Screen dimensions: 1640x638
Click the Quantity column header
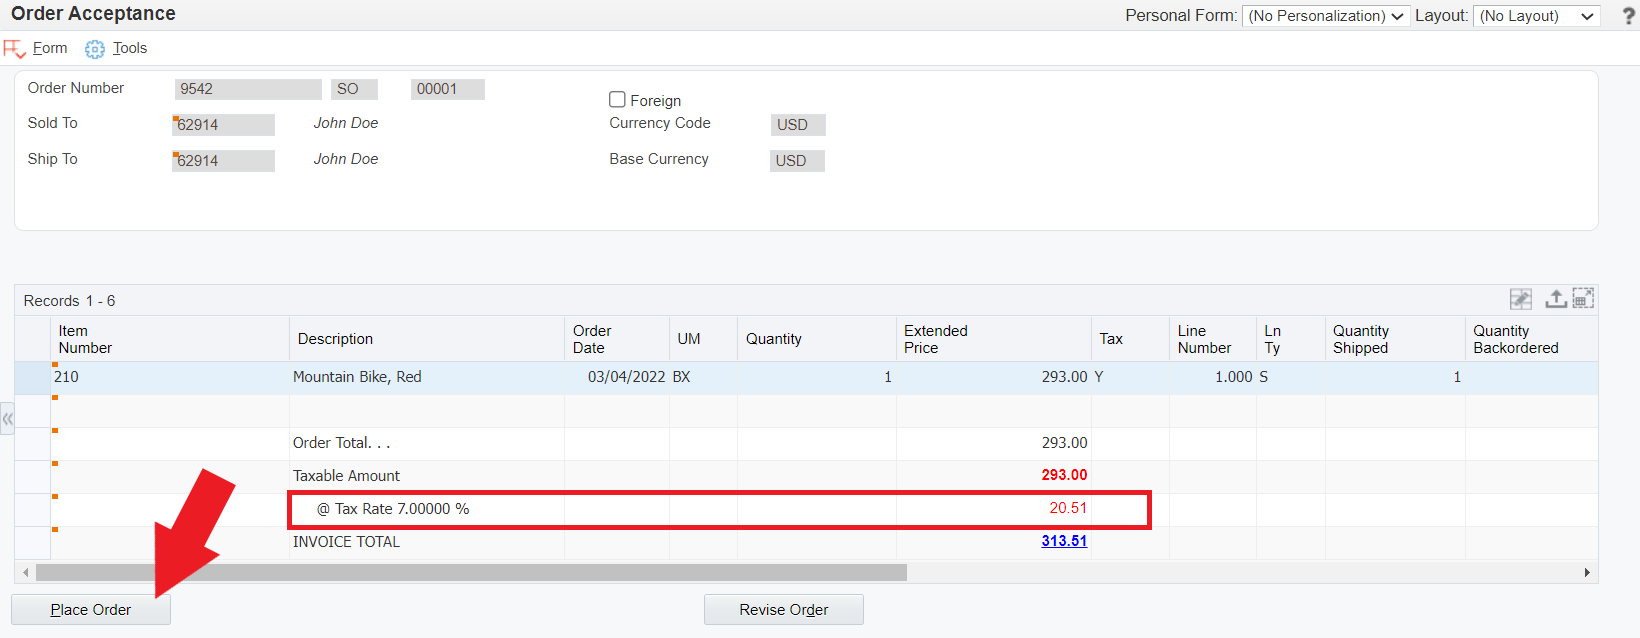pyautogui.click(x=817, y=339)
